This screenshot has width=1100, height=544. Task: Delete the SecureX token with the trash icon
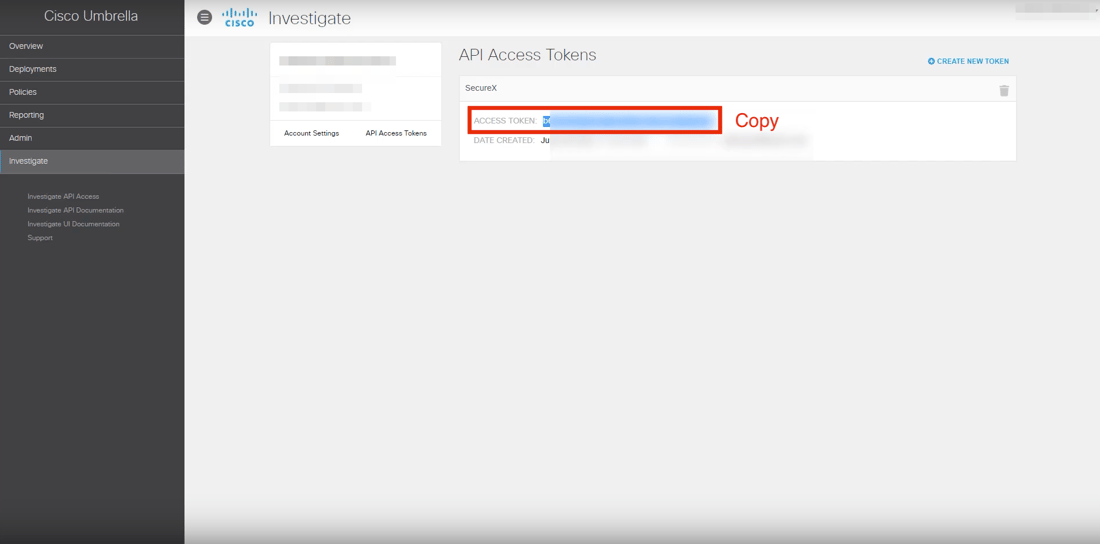coord(1004,91)
